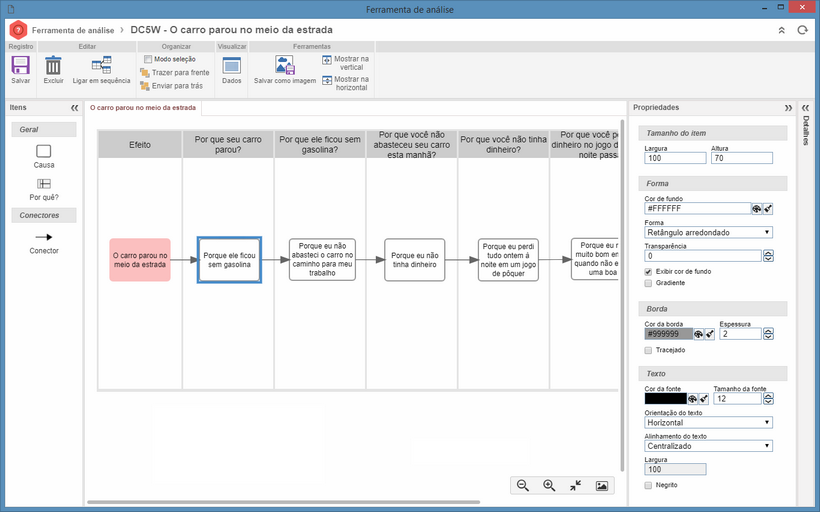
Task: Toggle the Tracejado checkbox
Action: point(648,350)
